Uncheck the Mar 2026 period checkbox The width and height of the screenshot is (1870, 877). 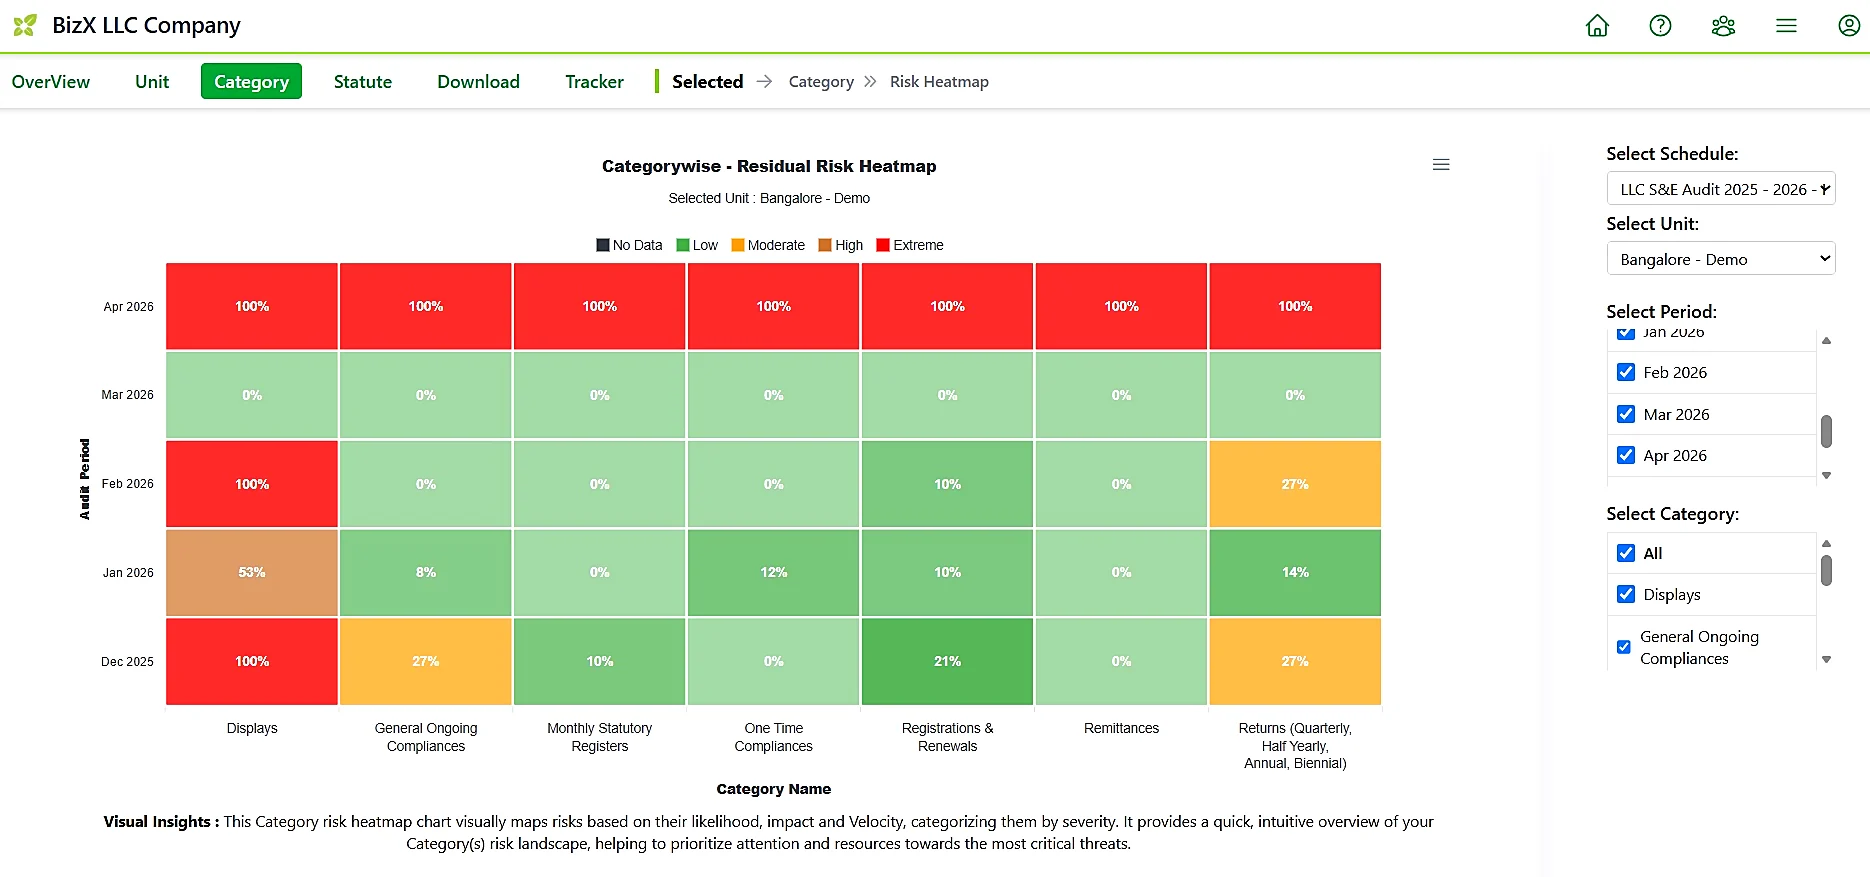tap(1626, 414)
